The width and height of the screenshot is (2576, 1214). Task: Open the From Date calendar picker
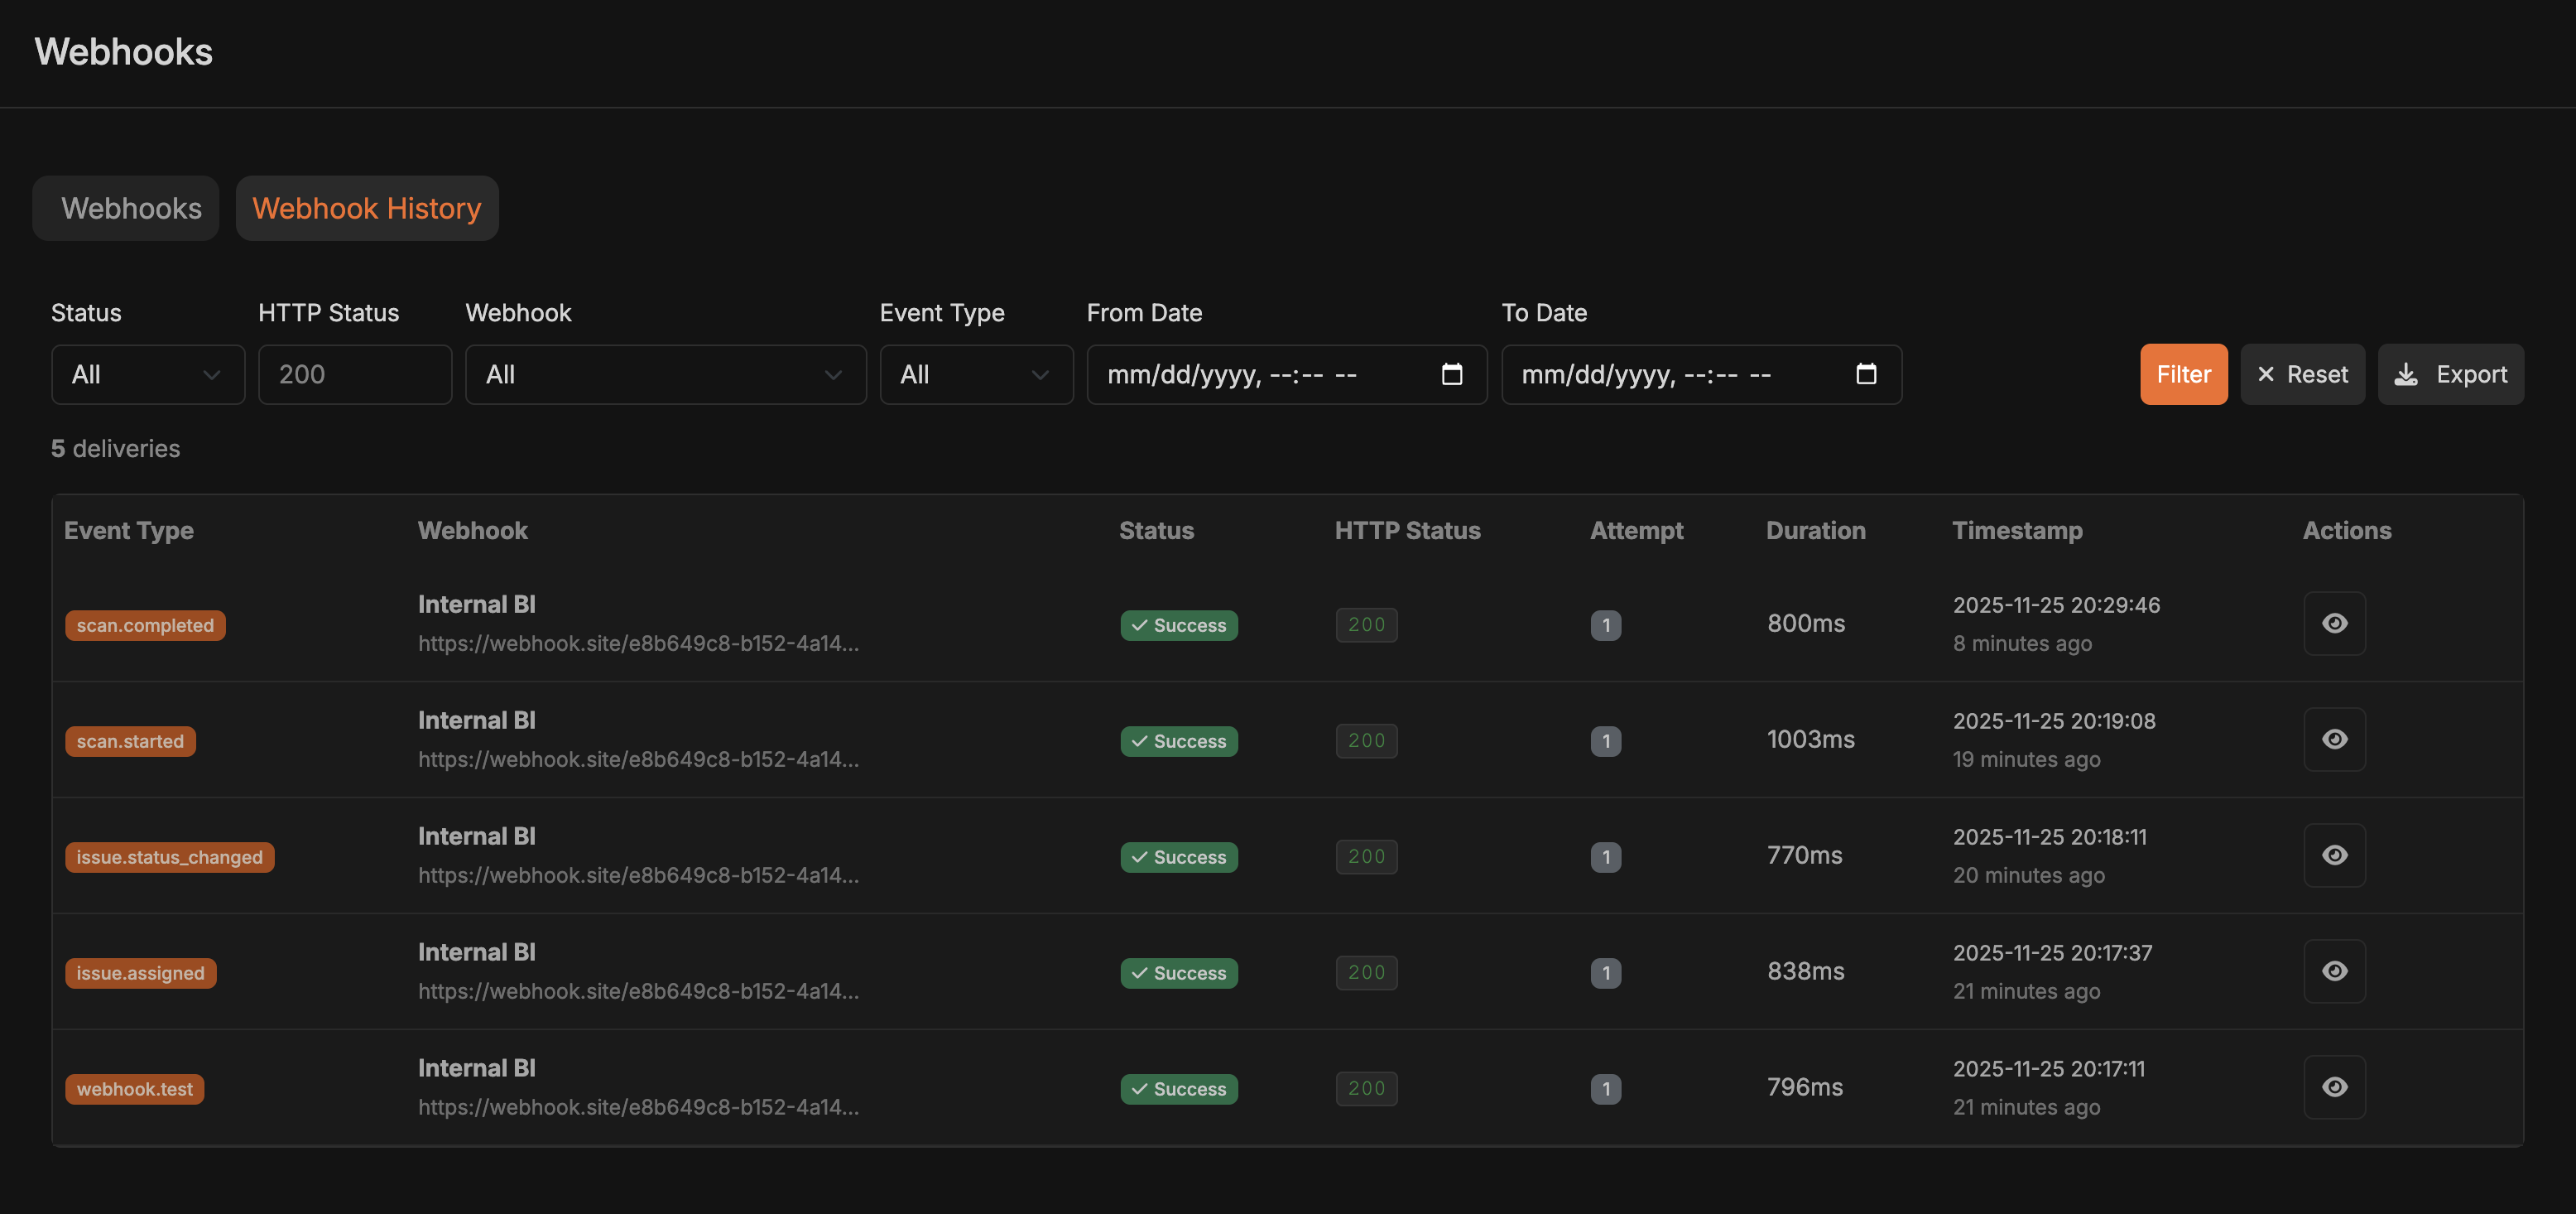(x=1452, y=374)
